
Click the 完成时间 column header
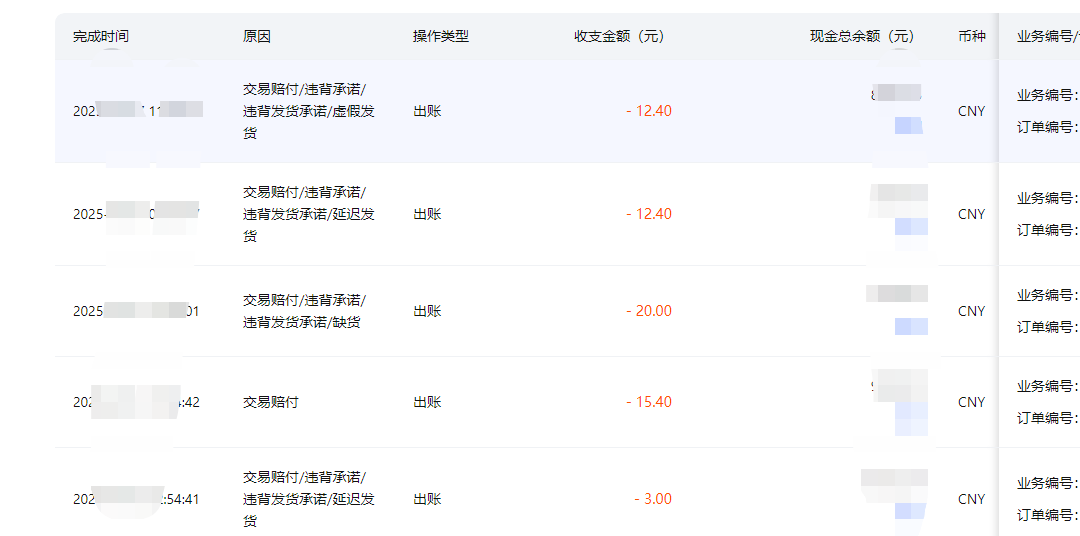pos(101,37)
